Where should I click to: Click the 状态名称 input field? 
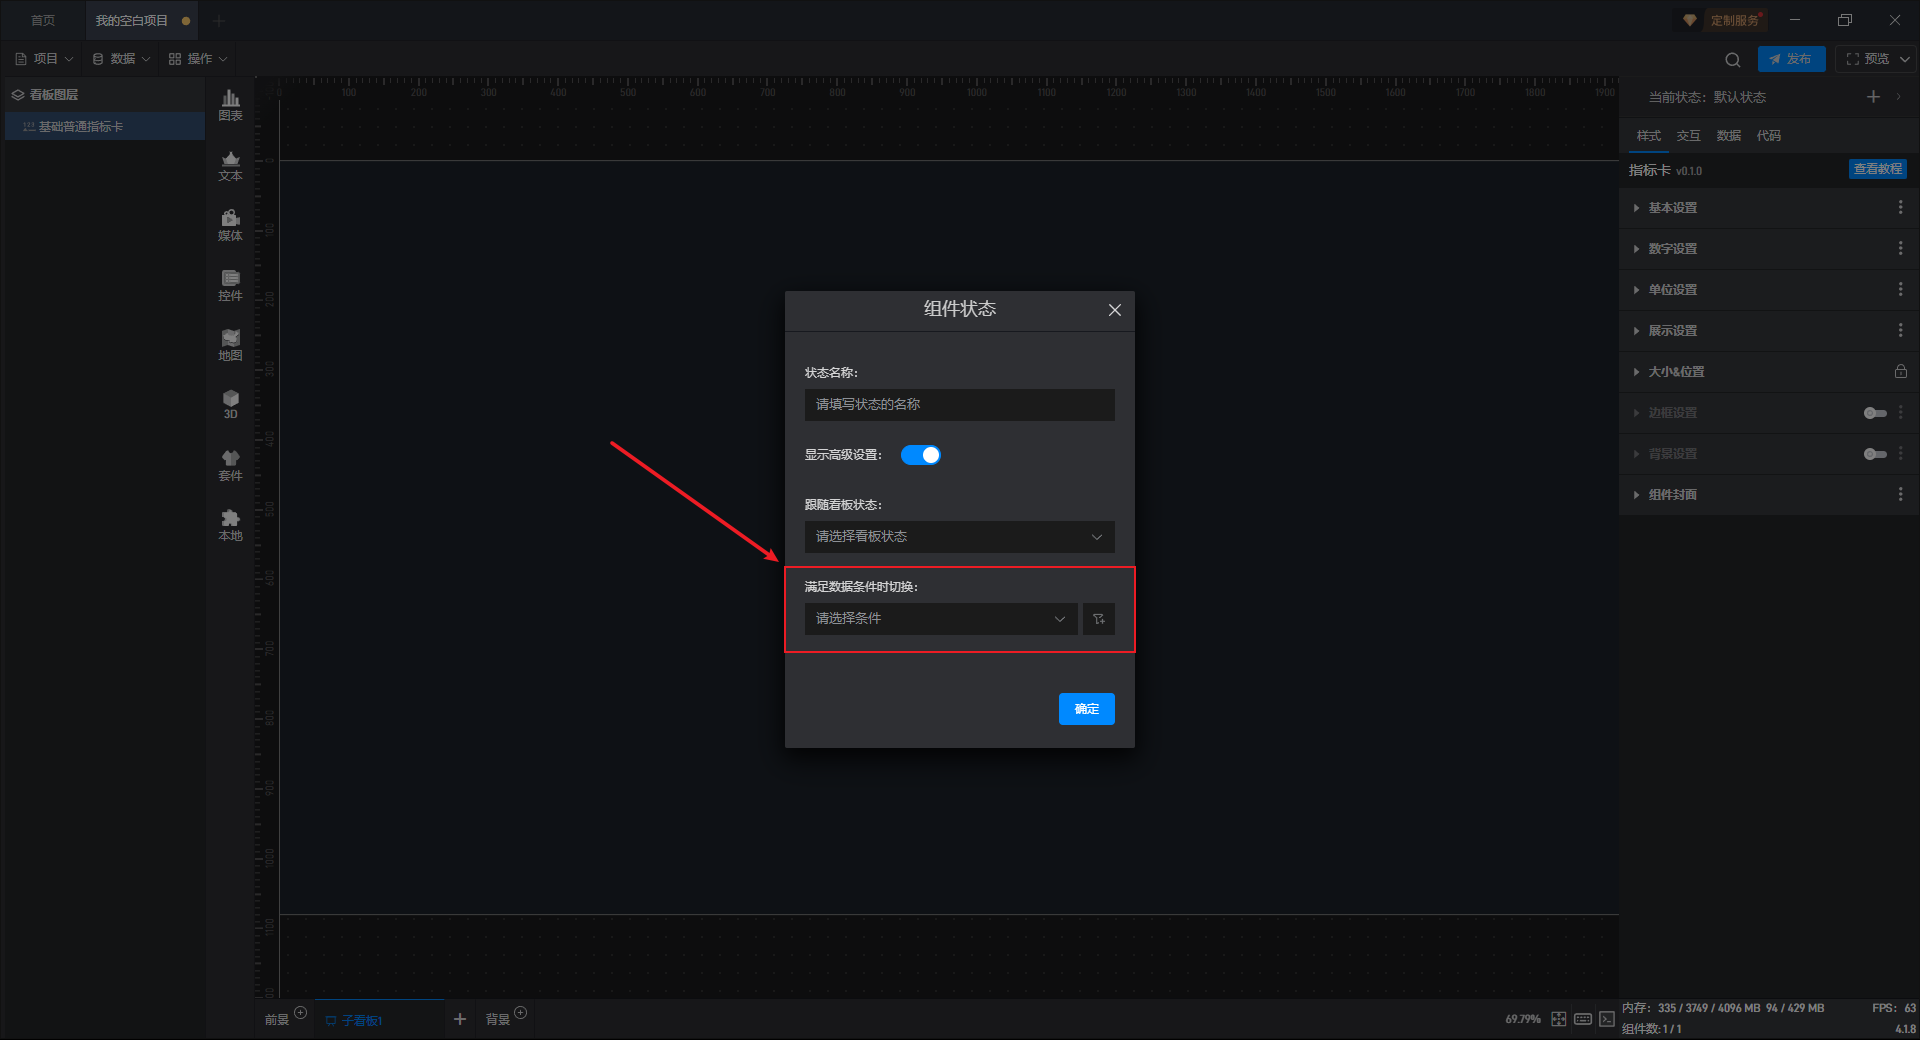coord(959,405)
